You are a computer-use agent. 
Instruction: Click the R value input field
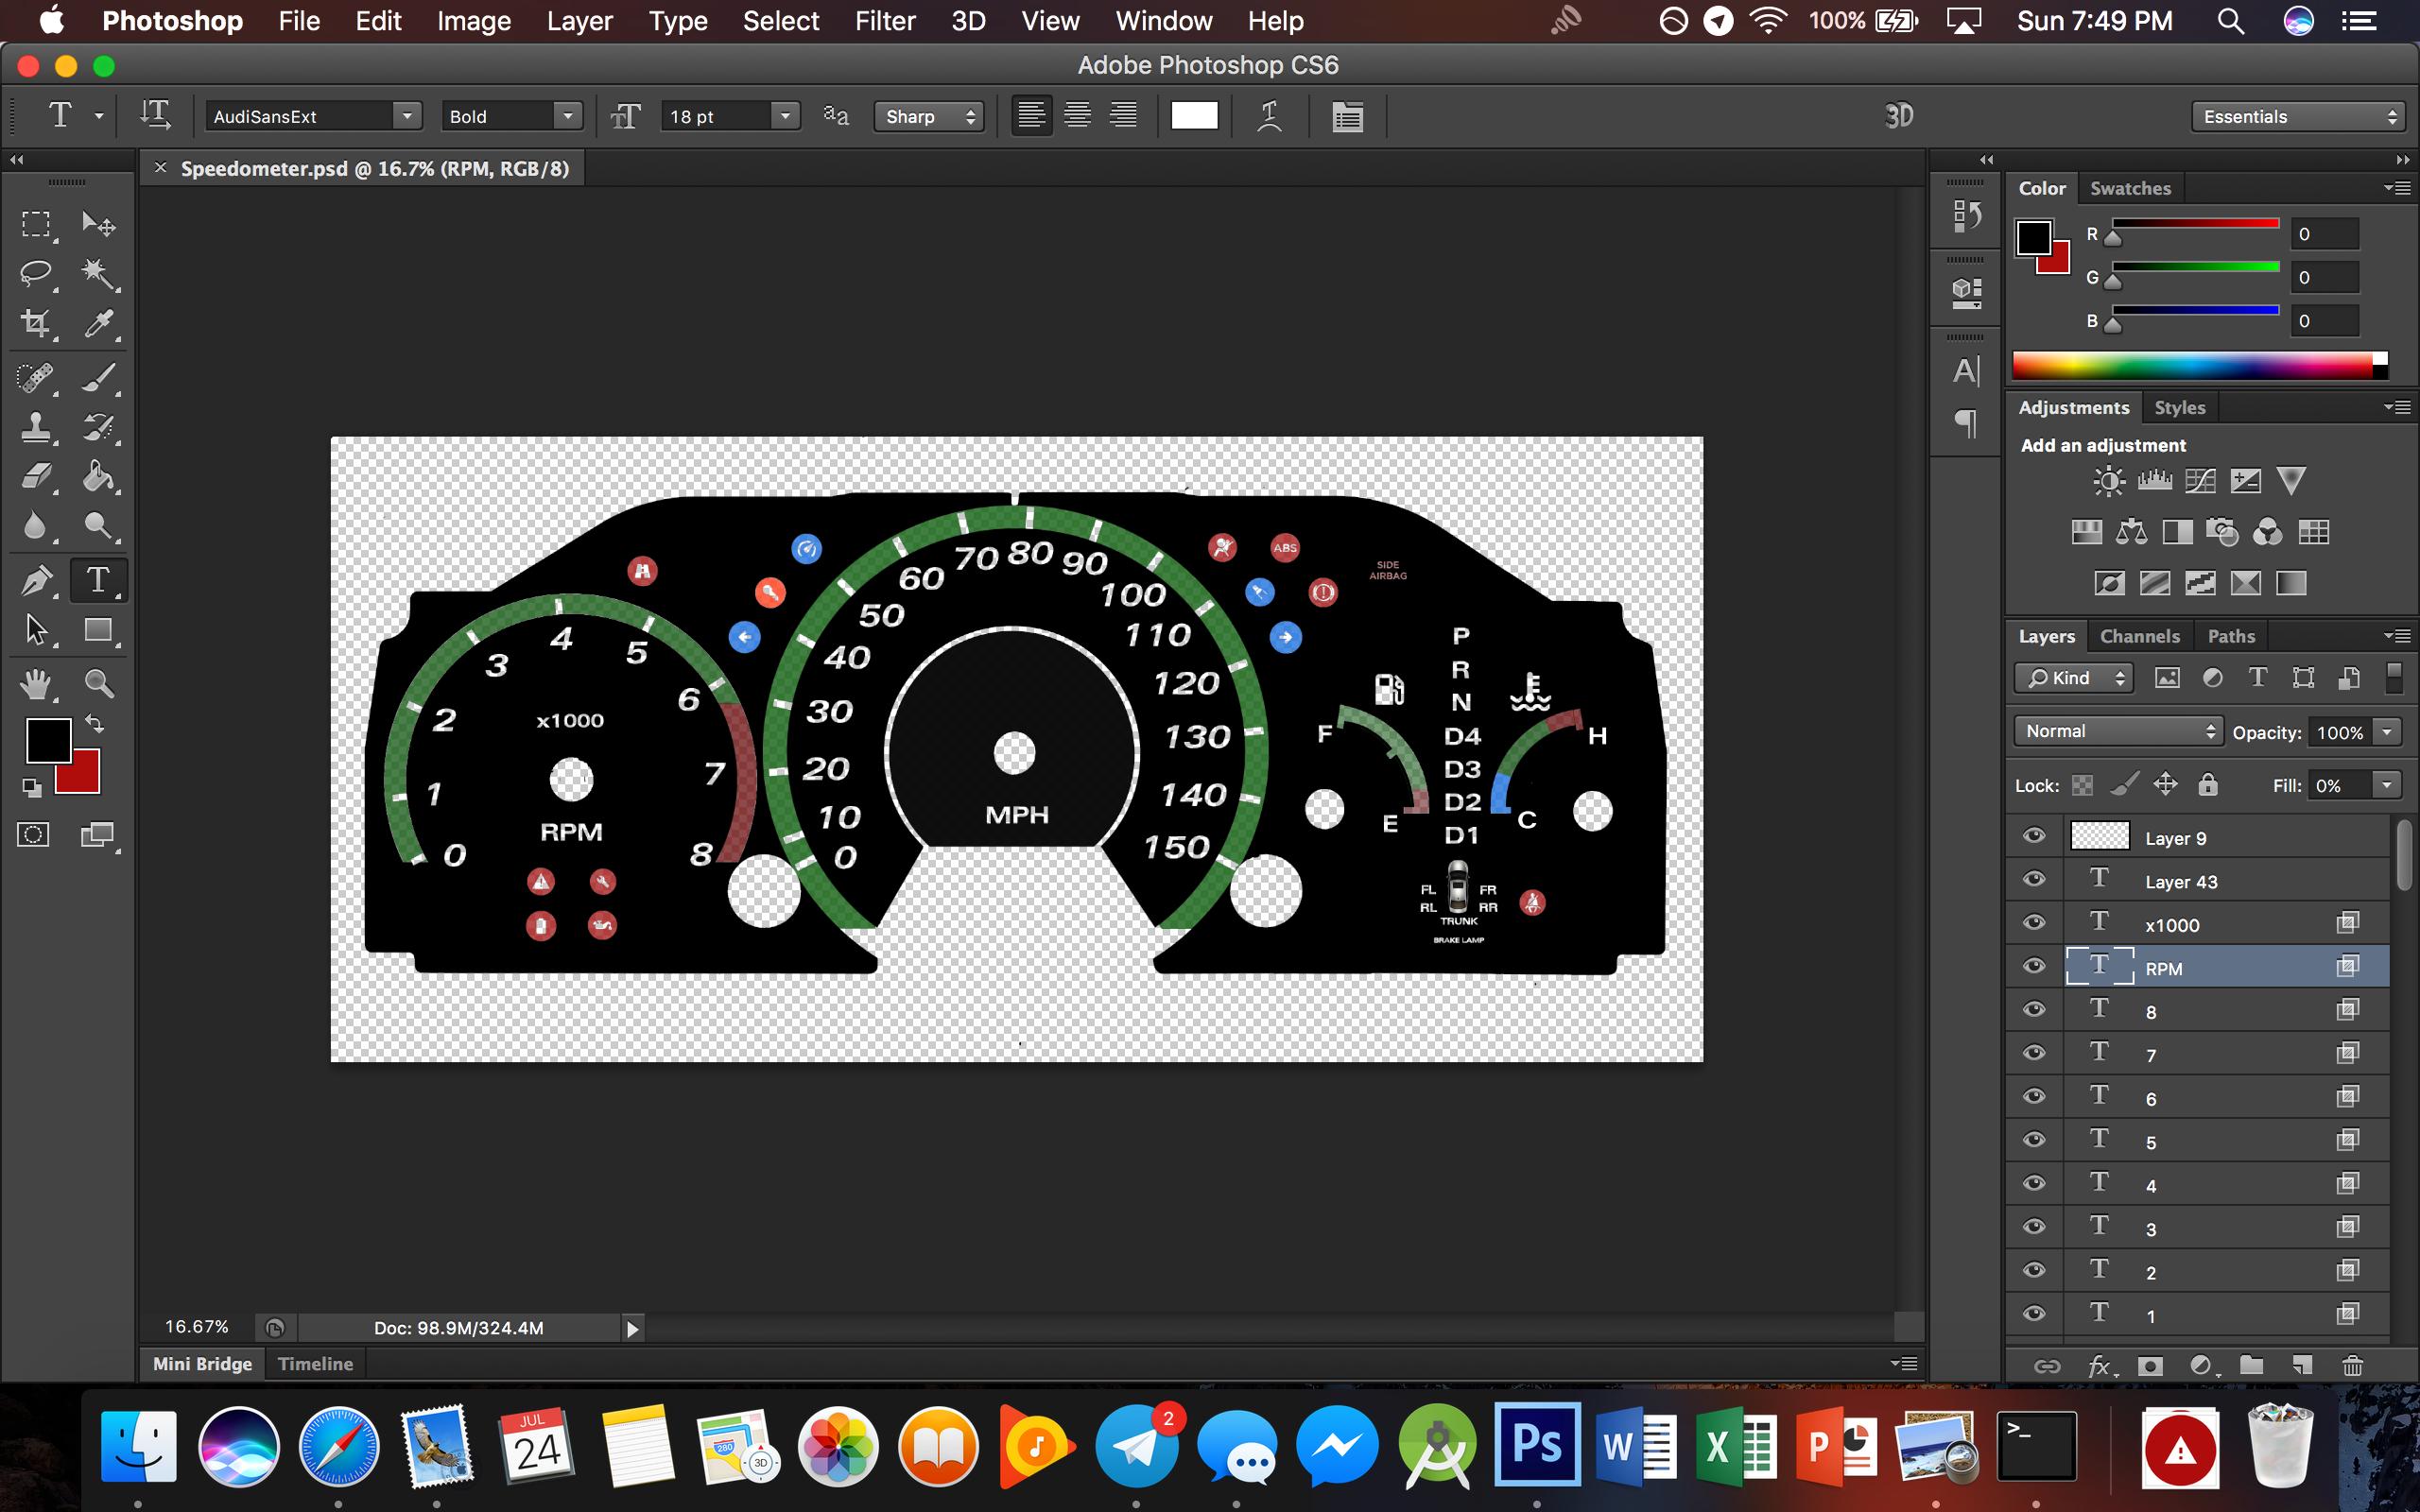(x=2325, y=234)
